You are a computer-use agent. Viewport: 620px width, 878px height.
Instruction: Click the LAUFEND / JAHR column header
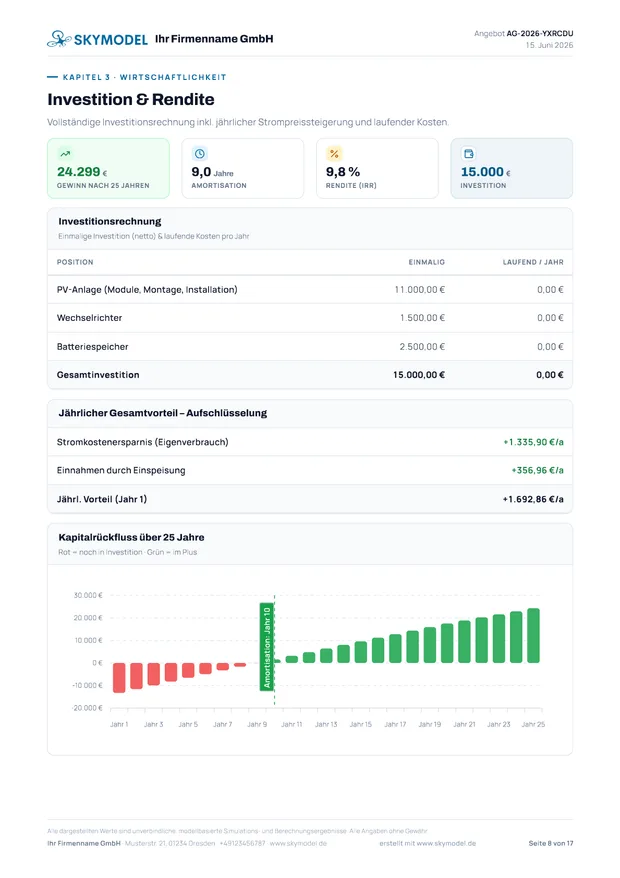coord(533,262)
